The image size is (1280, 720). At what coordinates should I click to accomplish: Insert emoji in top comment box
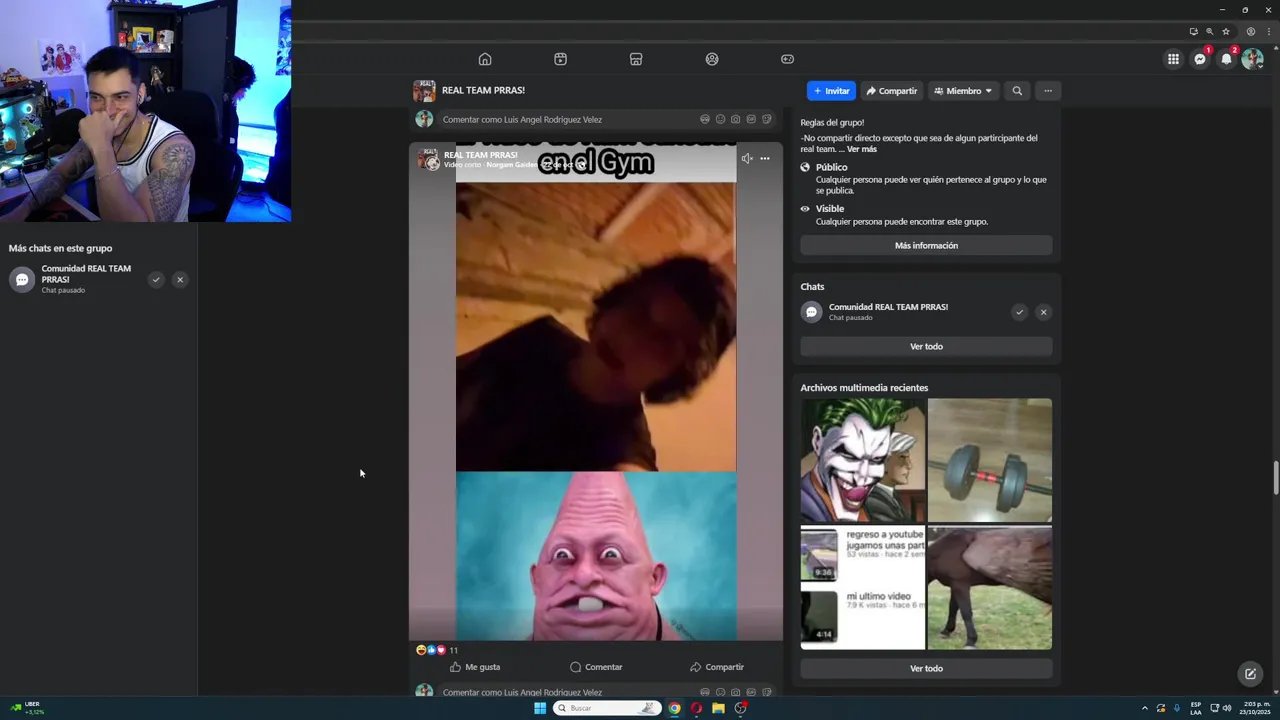tap(720, 119)
